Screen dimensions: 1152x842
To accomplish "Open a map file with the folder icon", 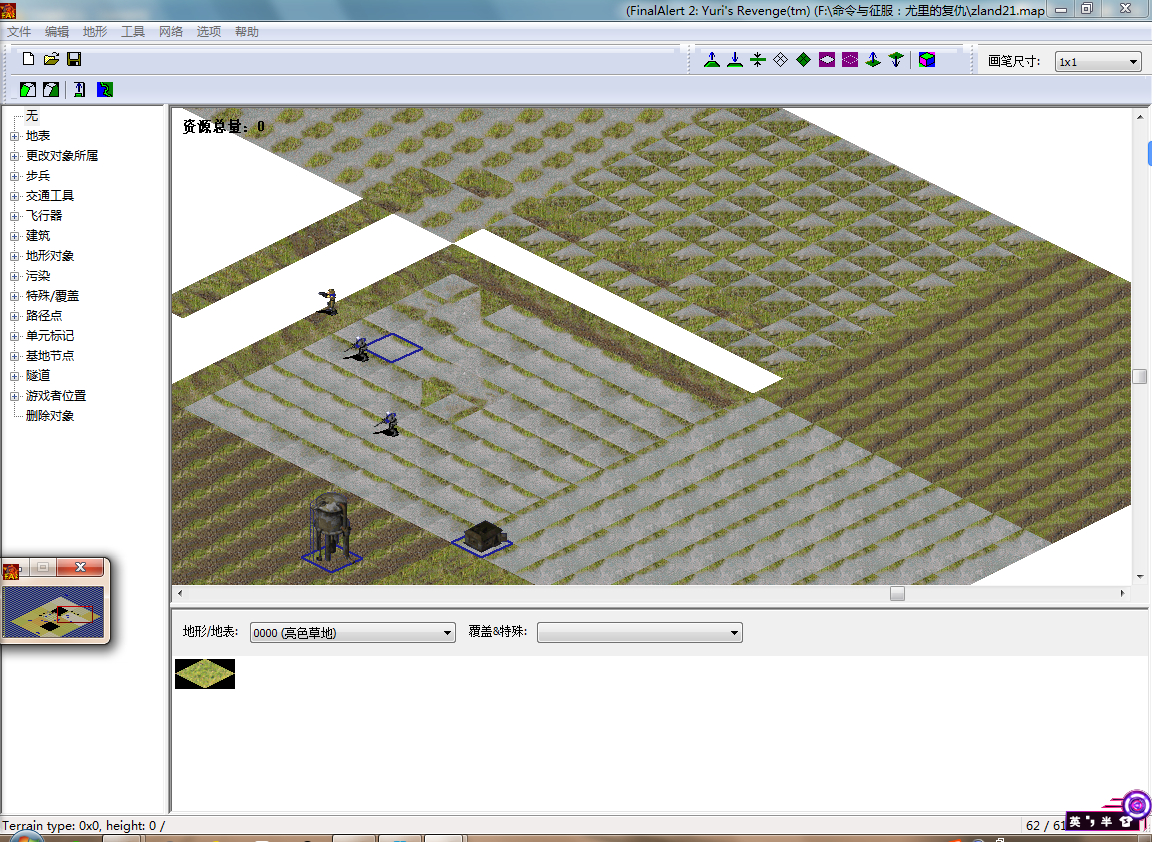I will pyautogui.click(x=51, y=60).
